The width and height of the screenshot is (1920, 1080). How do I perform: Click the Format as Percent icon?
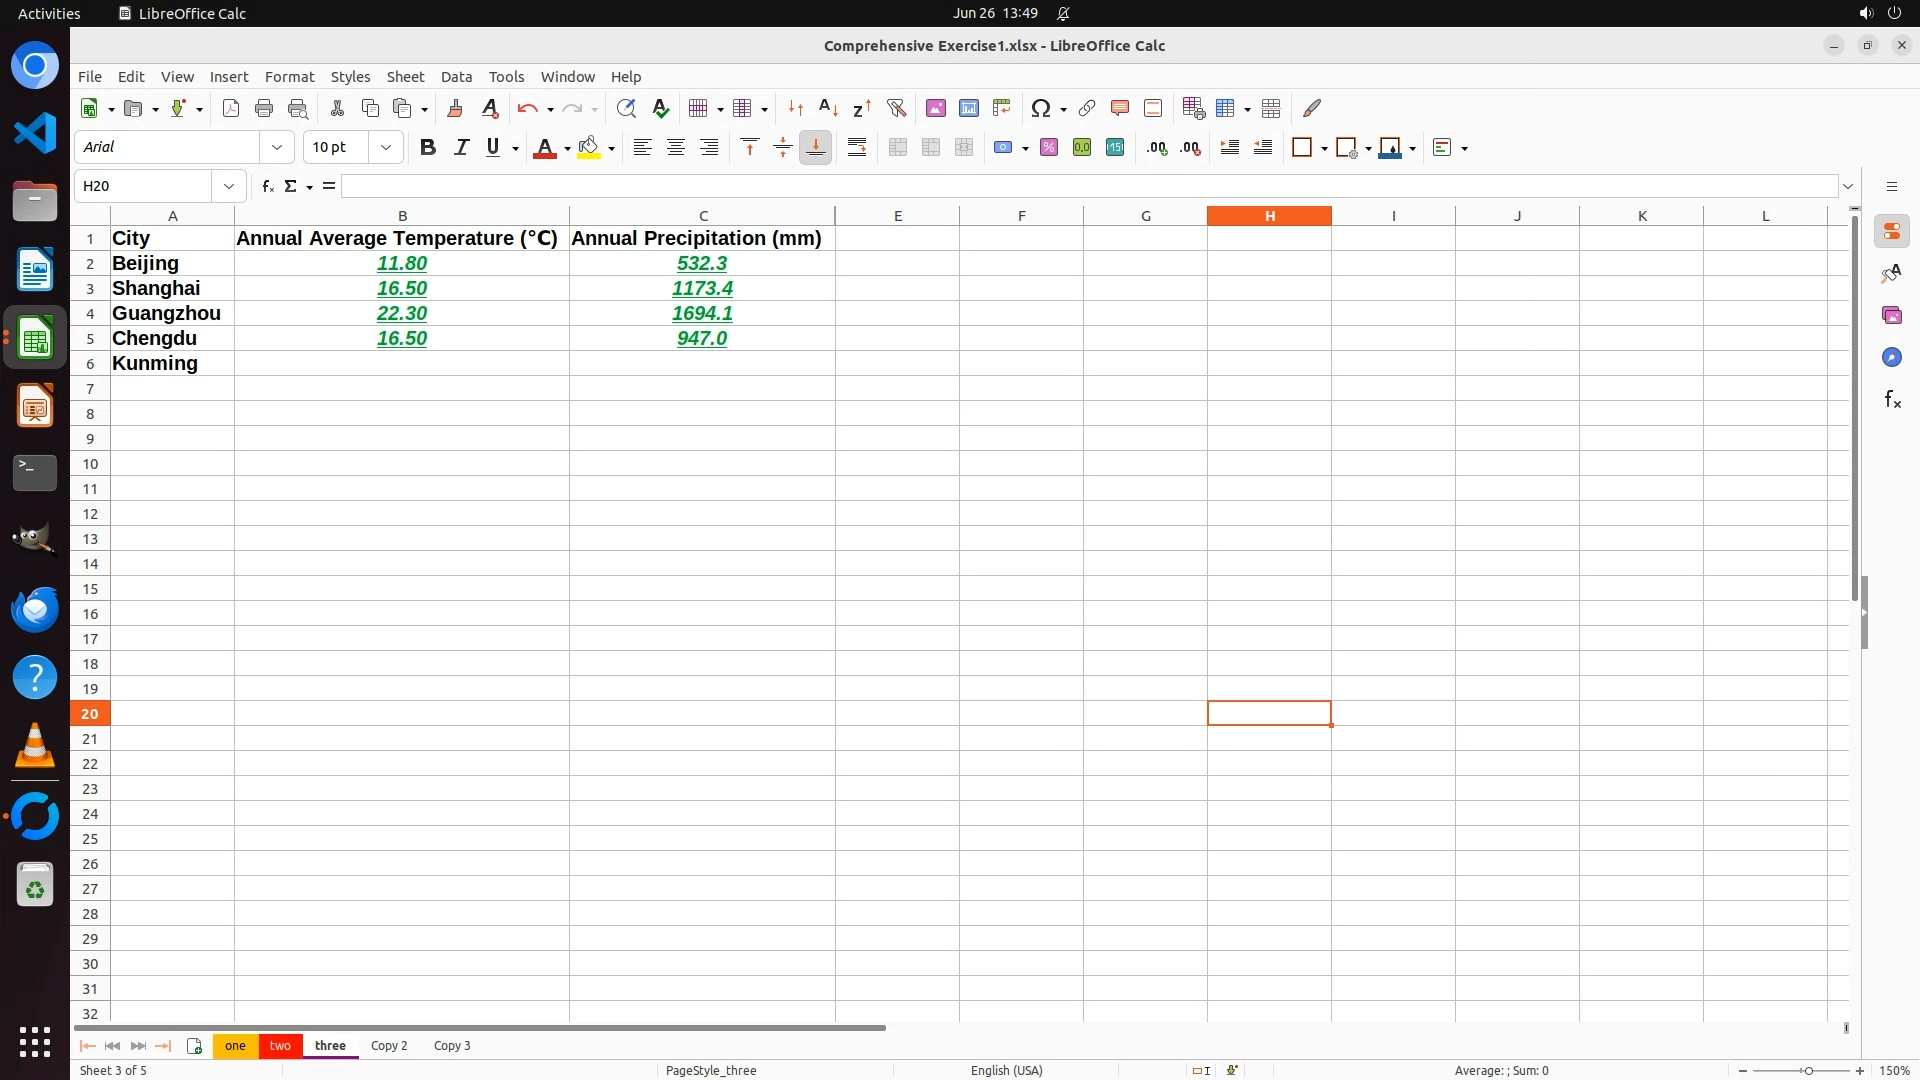coord(1048,148)
